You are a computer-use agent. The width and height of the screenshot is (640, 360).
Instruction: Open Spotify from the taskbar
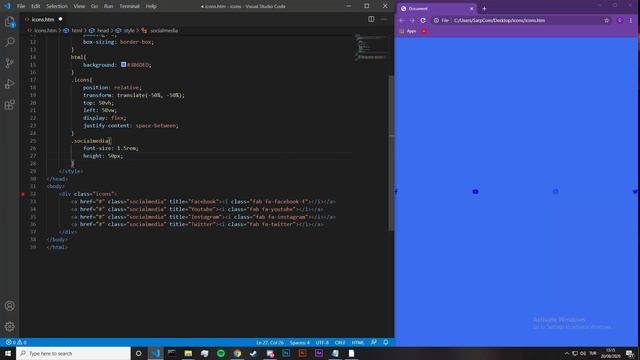coord(221,353)
